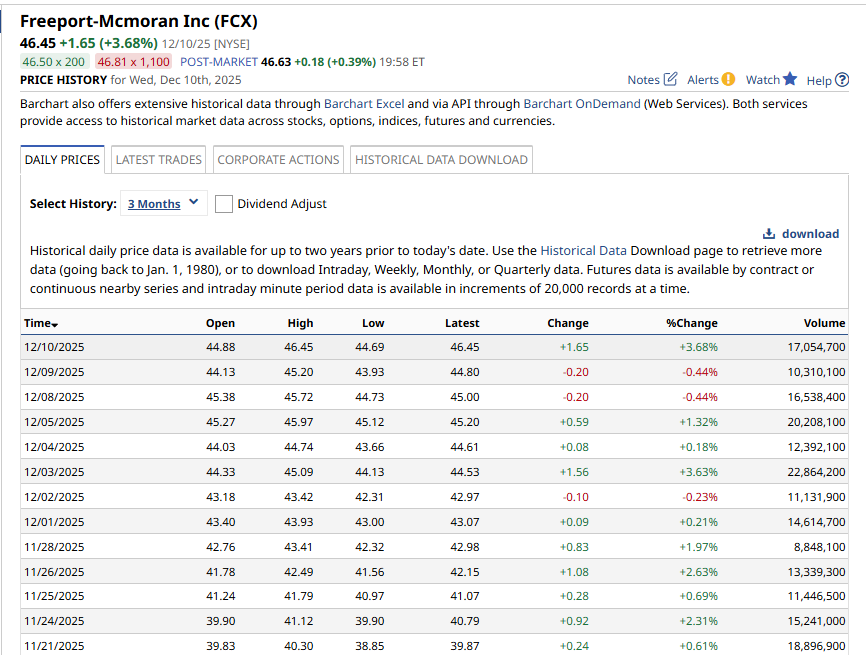Click the Help question mark icon
866x655 pixels.
842,80
